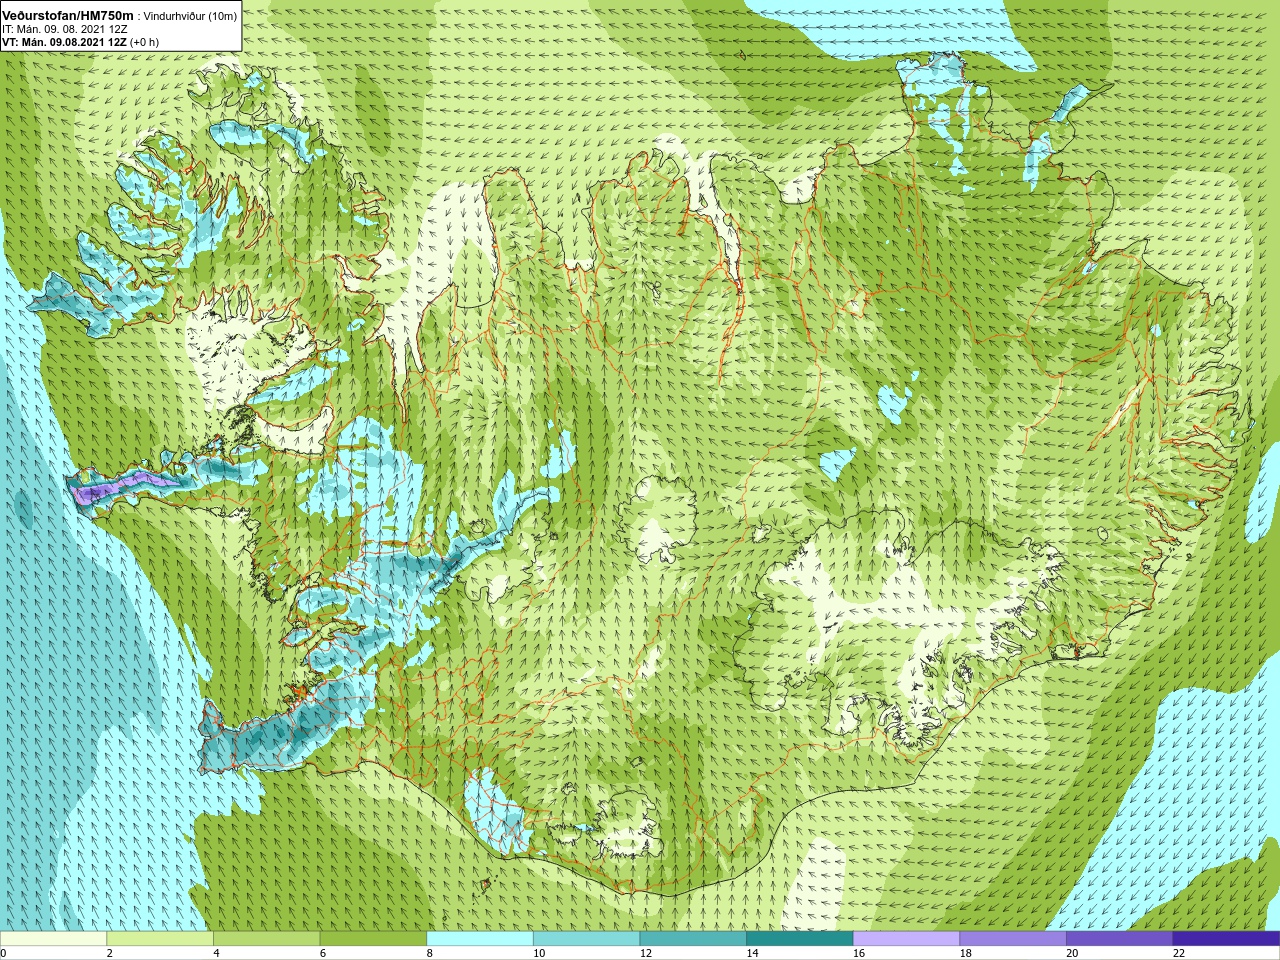Click the legend scale value 0
The width and height of the screenshot is (1280, 960).
3,953
